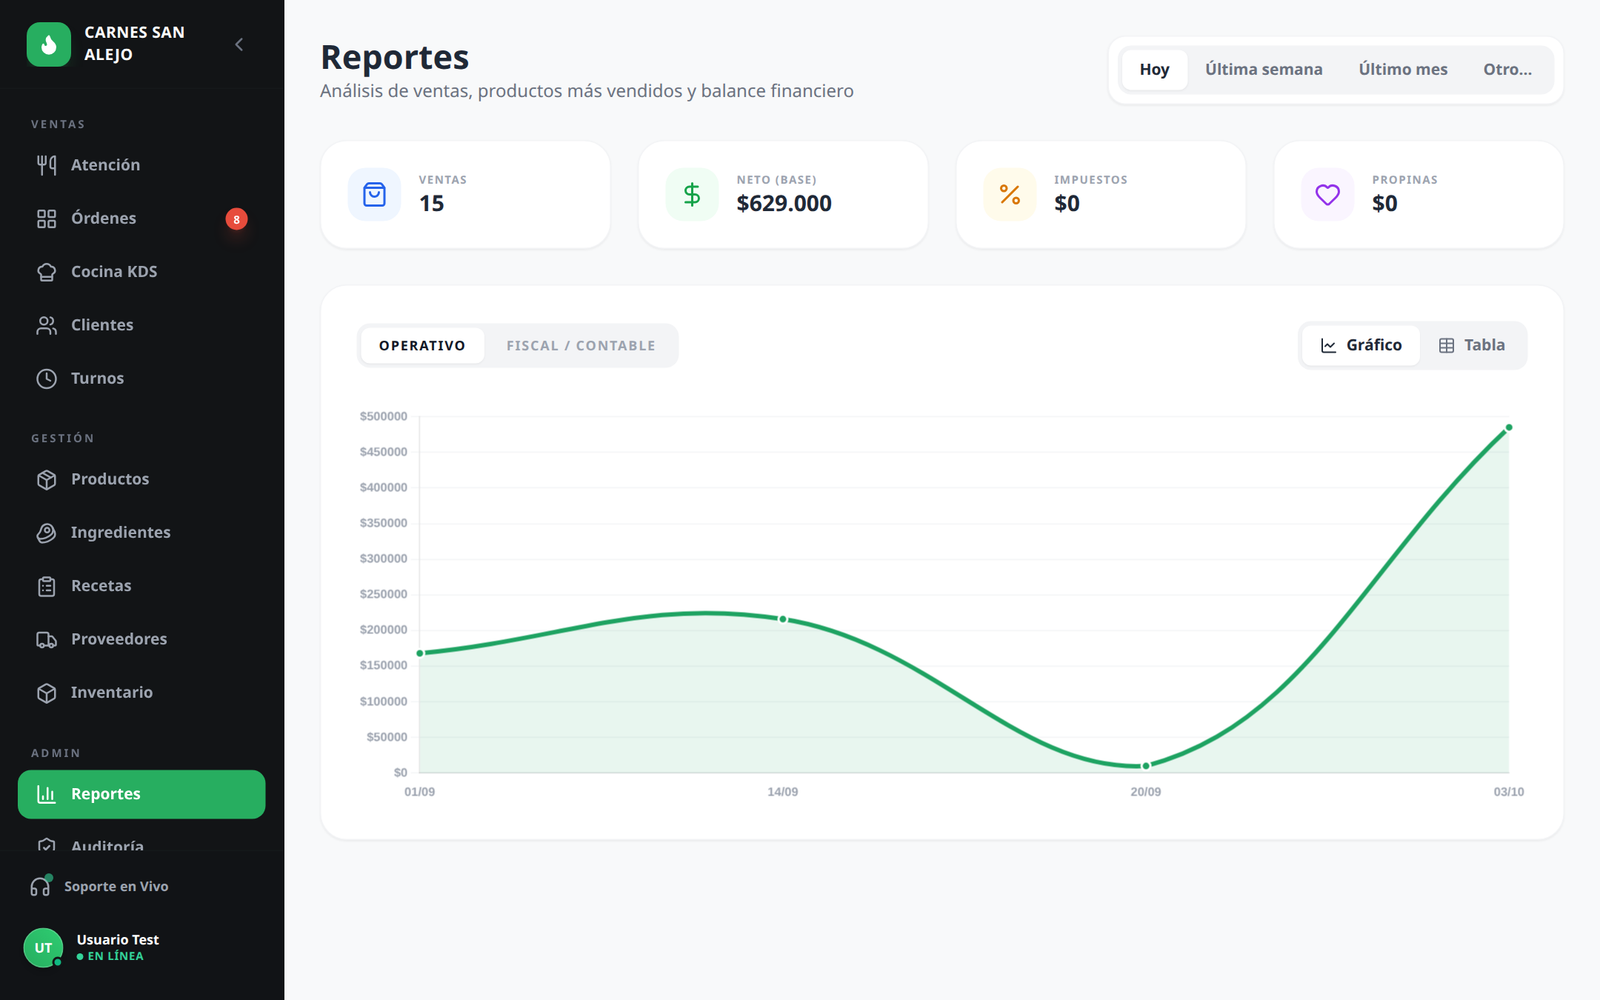
Task: Open Órdenes via its grid icon
Action: click(47, 218)
